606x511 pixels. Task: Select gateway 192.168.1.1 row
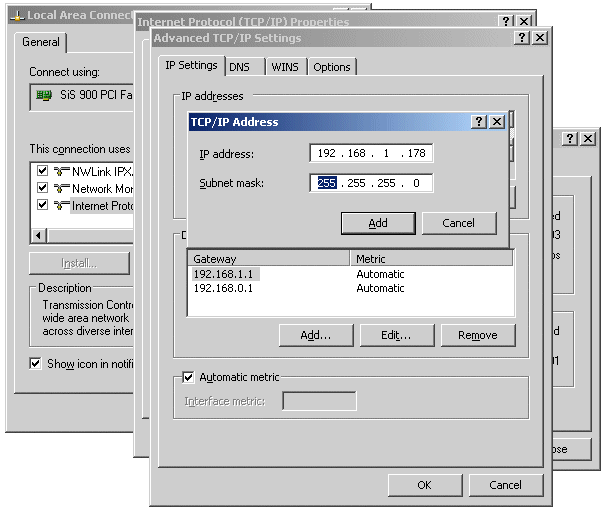[351, 274]
